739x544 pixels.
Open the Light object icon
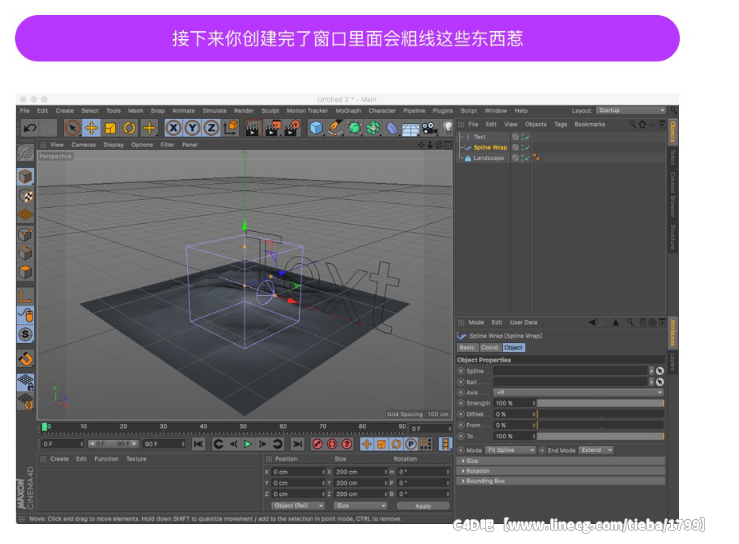(x=448, y=127)
